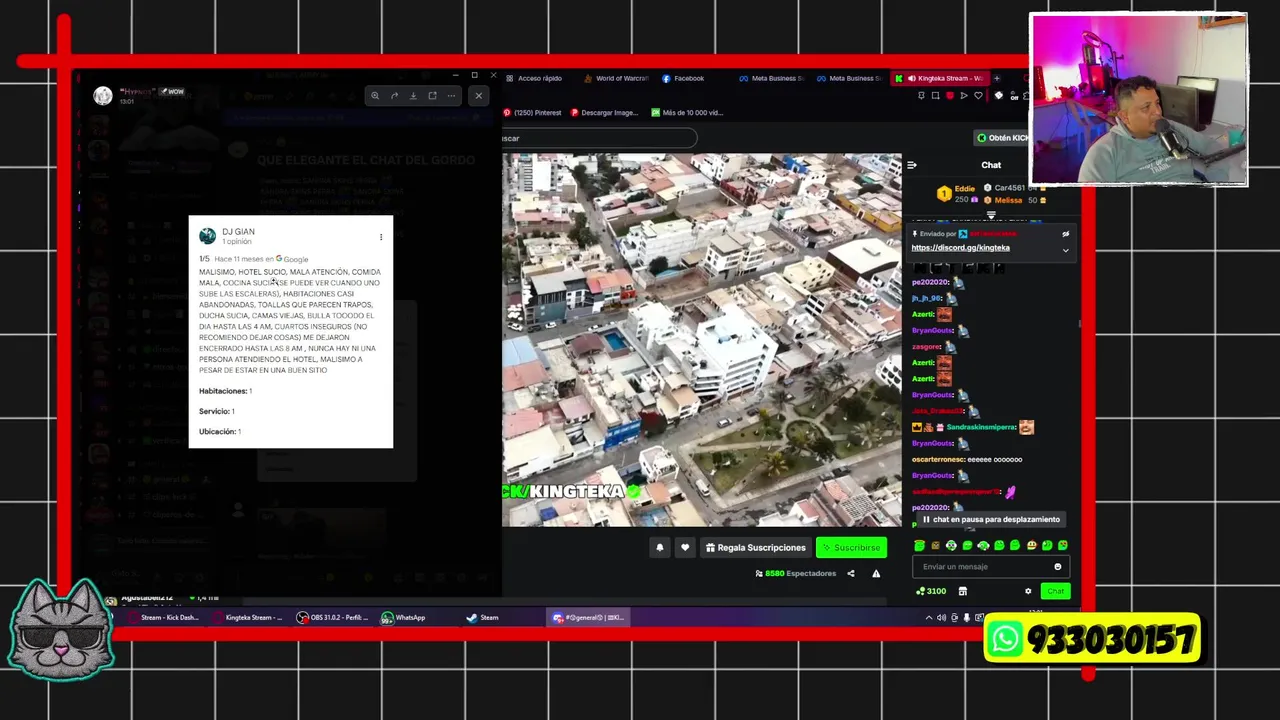Open chat settings gear
1280x720 pixels.
pos(1028,591)
